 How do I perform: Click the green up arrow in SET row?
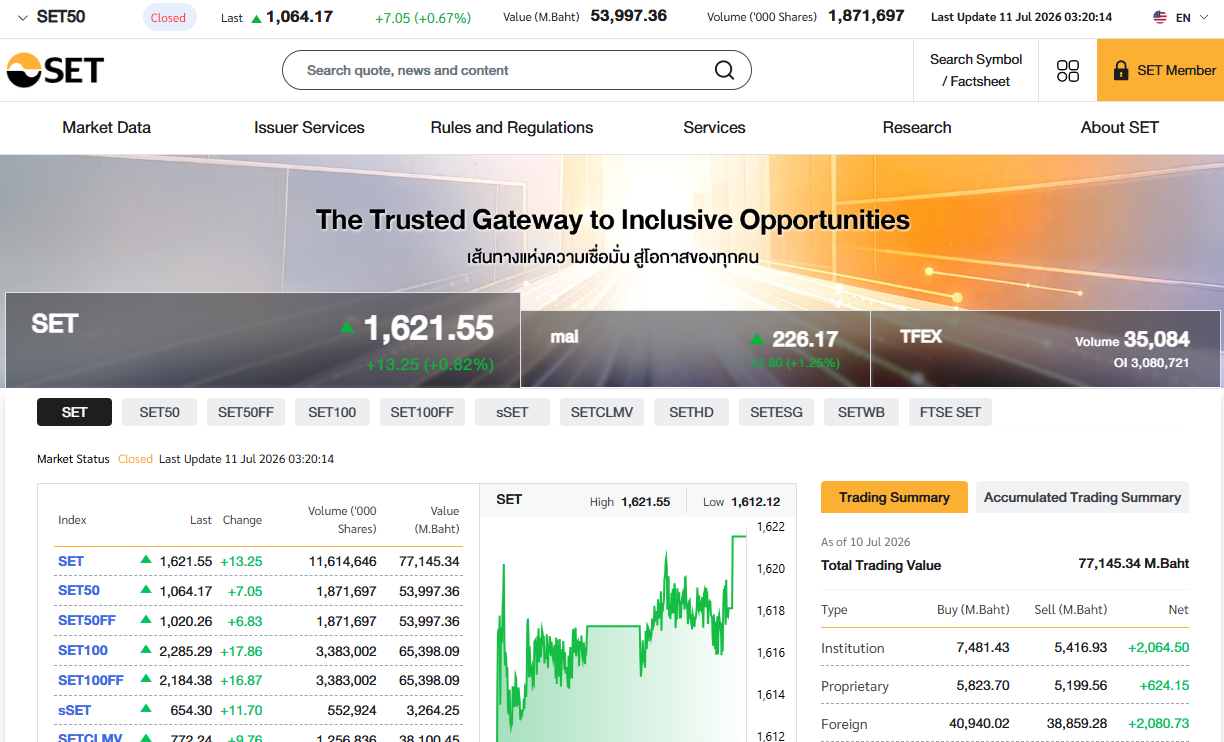point(146,560)
